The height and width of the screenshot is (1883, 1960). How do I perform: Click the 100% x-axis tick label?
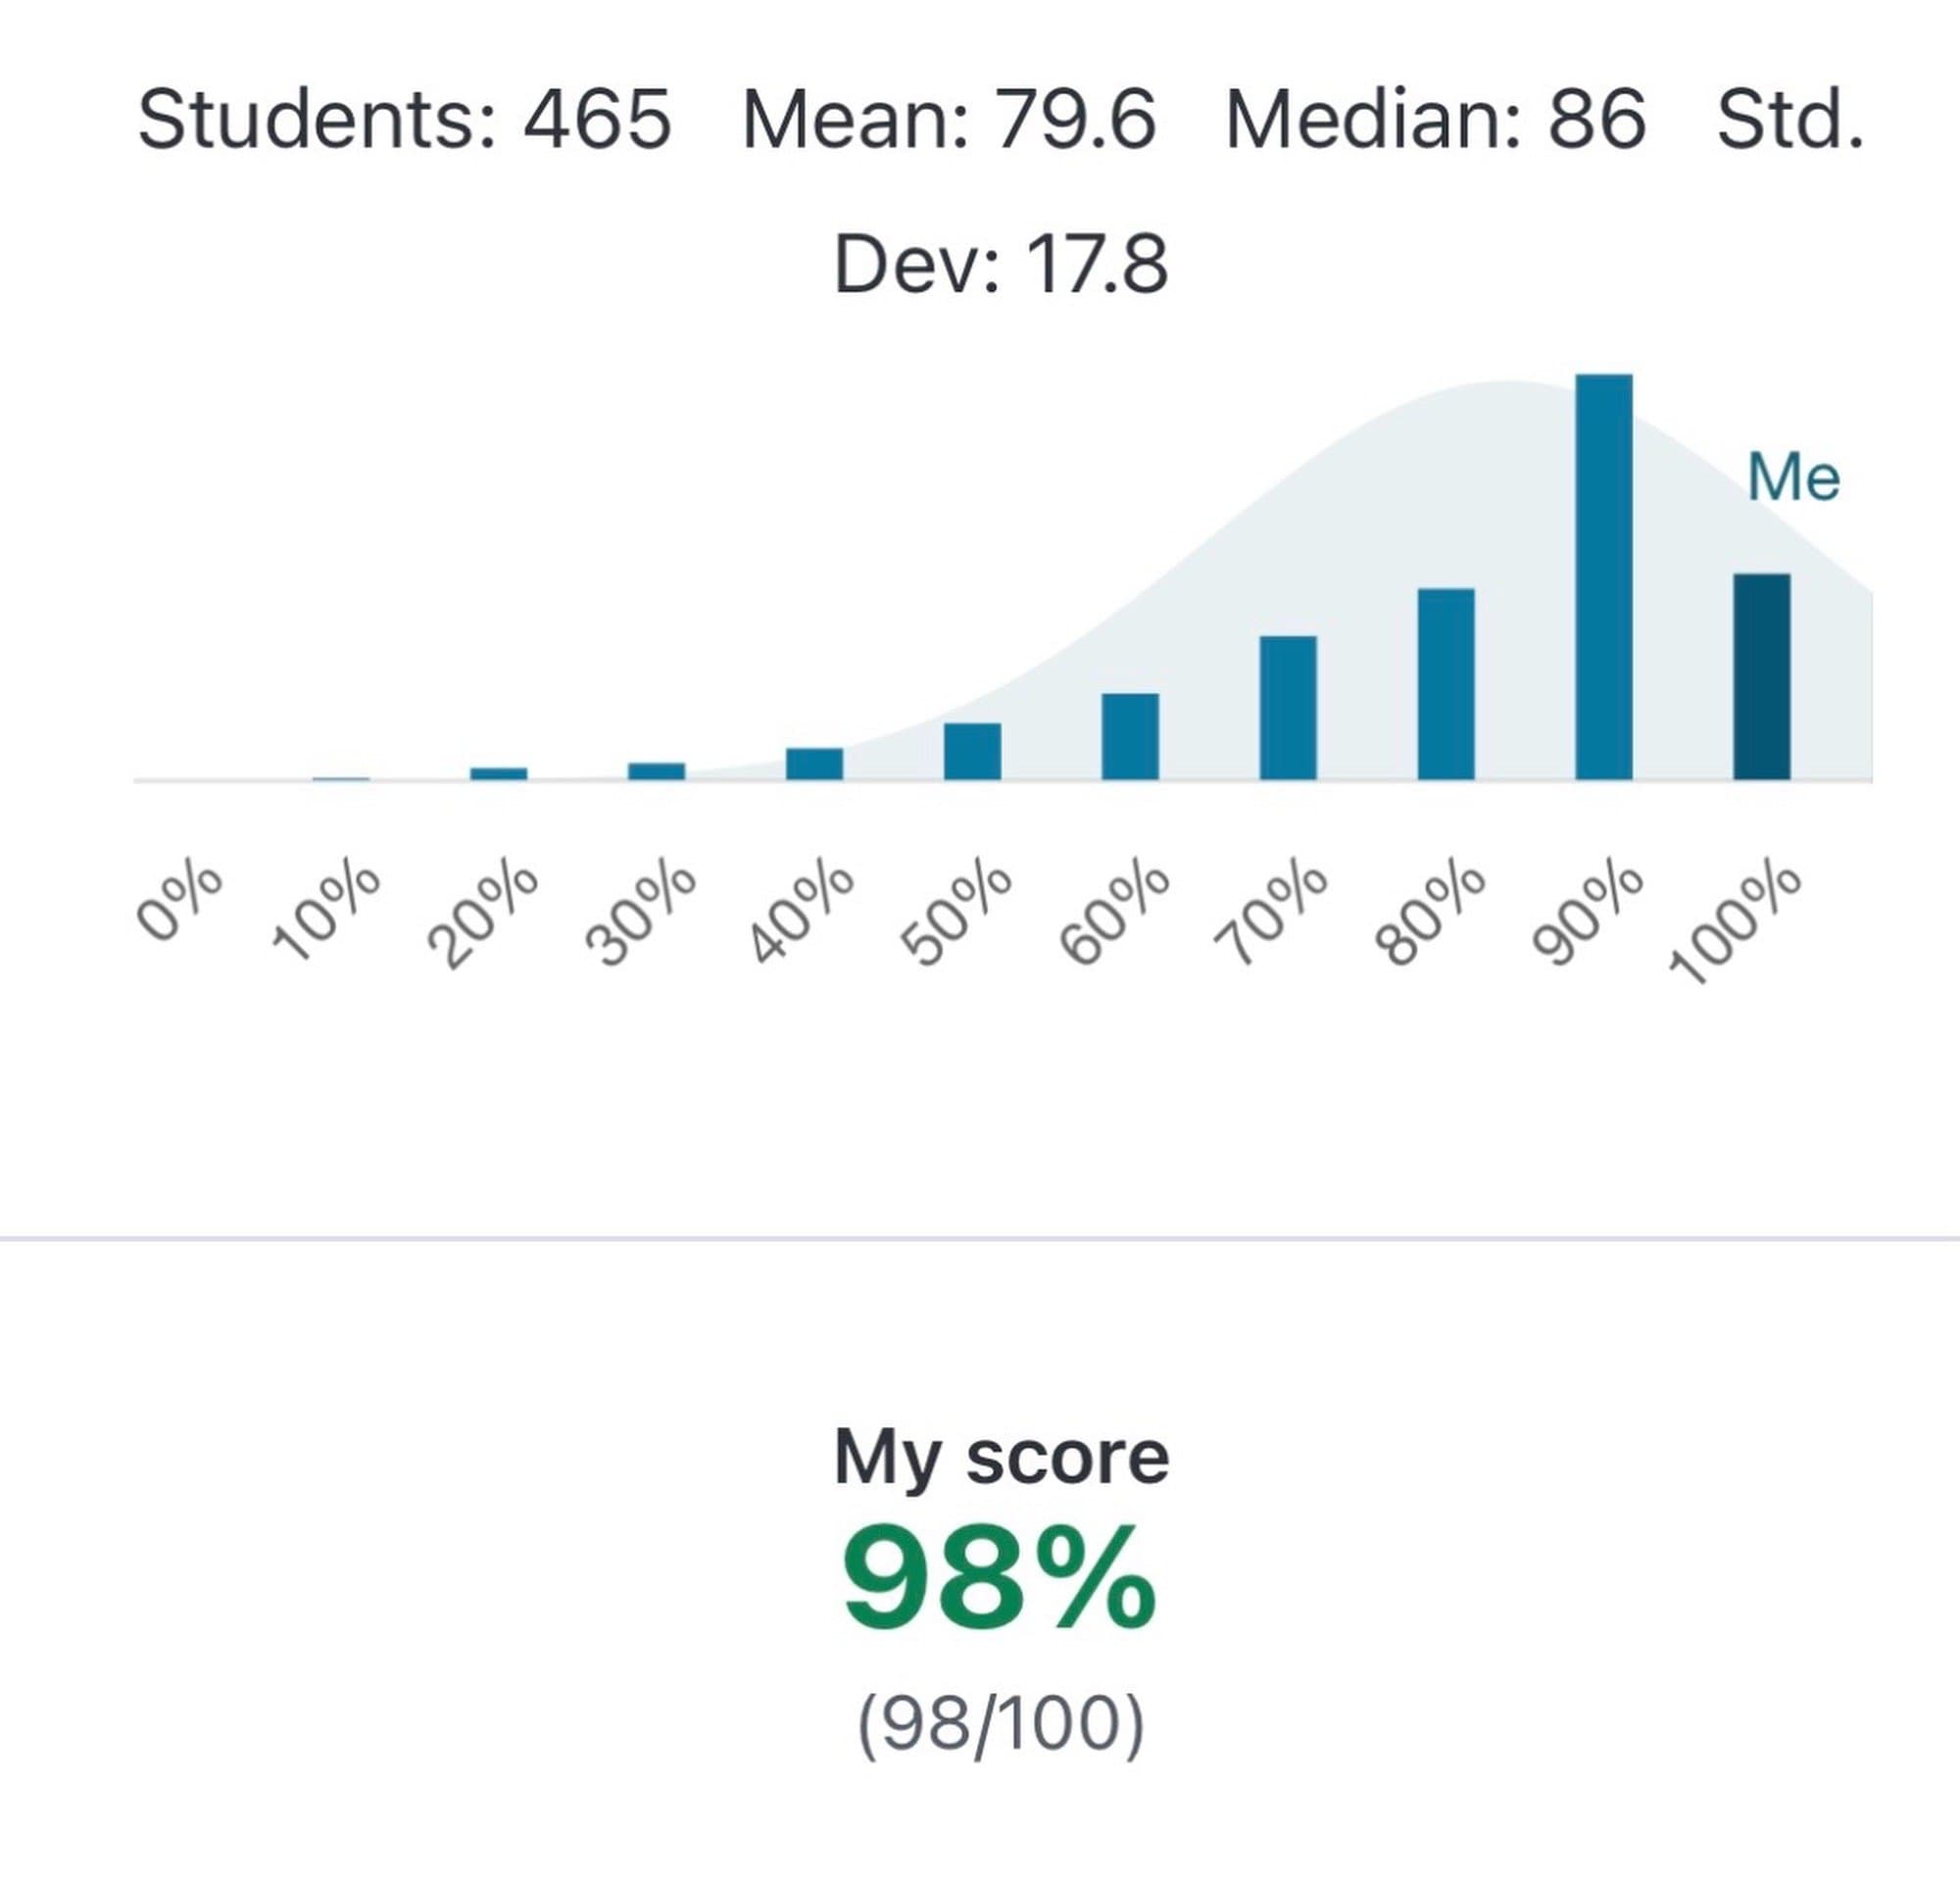tap(1735, 922)
